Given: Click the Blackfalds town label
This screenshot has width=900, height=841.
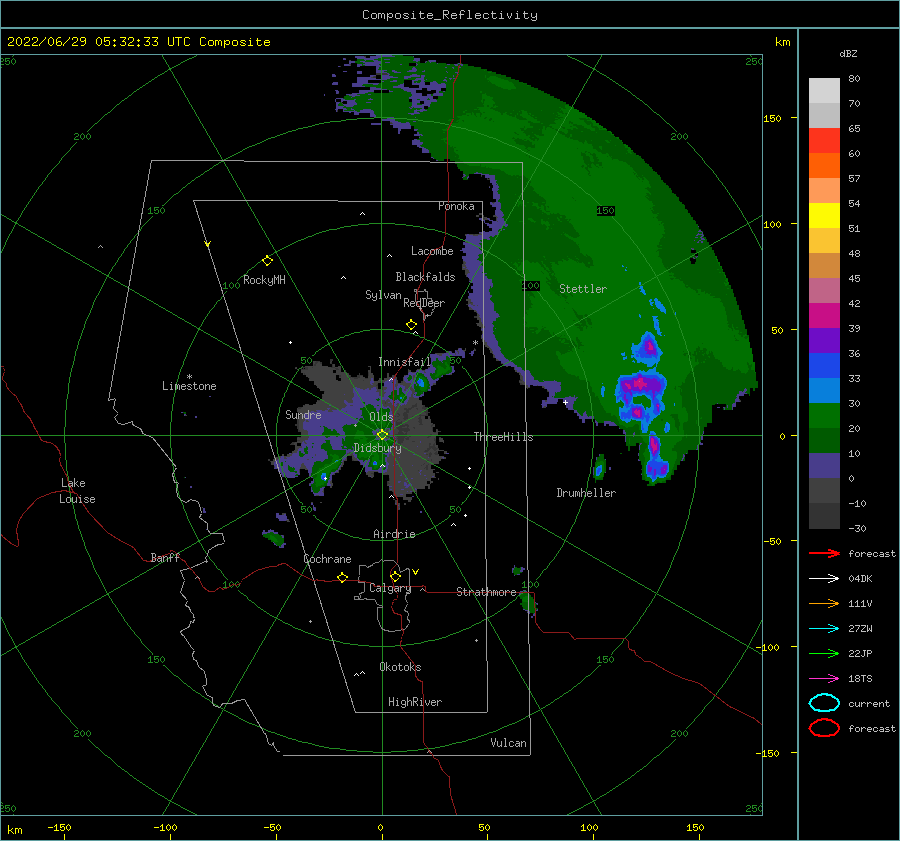Looking at the screenshot, I should click(x=425, y=277).
